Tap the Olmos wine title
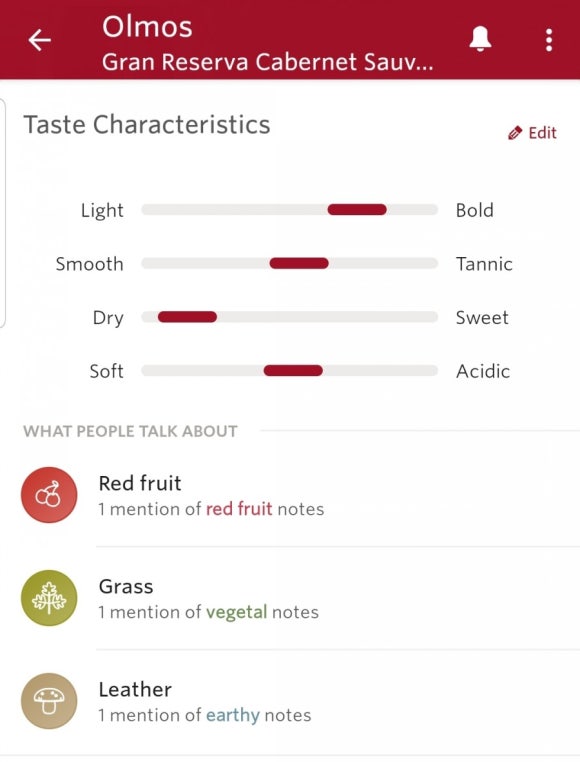Screen dimensions: 580x762 (x=147, y=27)
